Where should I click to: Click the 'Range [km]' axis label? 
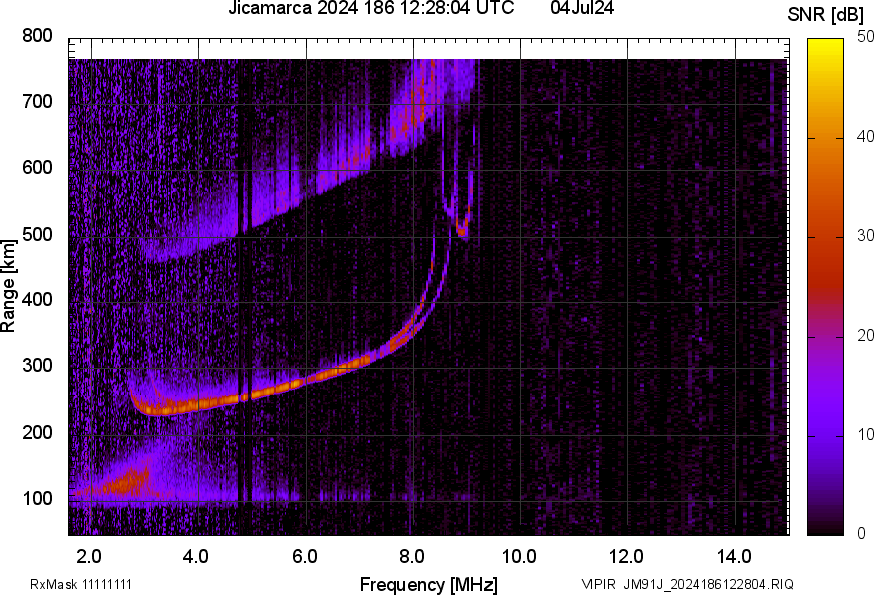[8, 286]
